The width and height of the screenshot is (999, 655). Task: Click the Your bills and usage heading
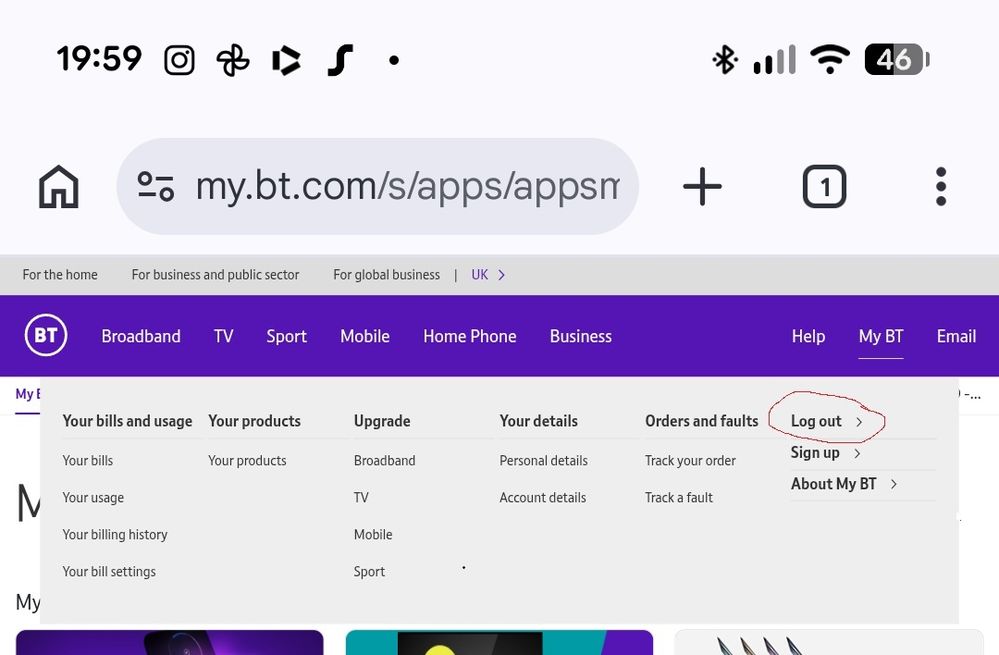pyautogui.click(x=127, y=421)
